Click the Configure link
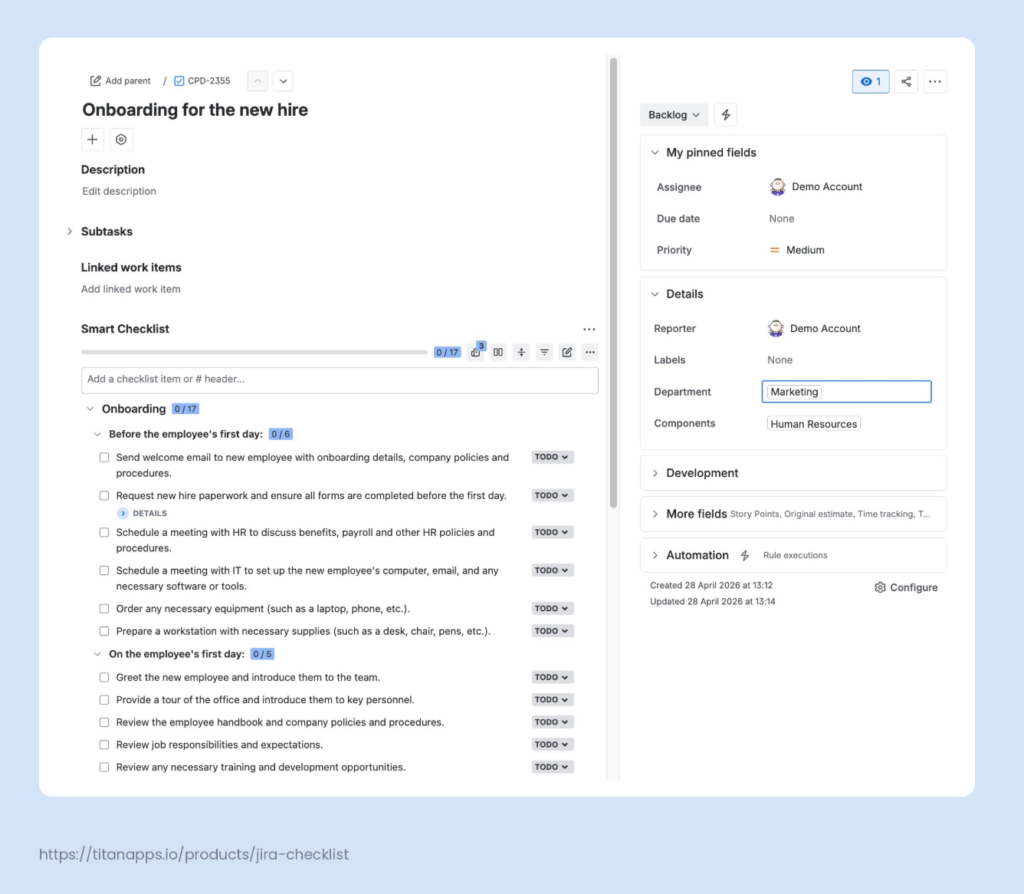The width and height of the screenshot is (1024, 894). pos(906,588)
